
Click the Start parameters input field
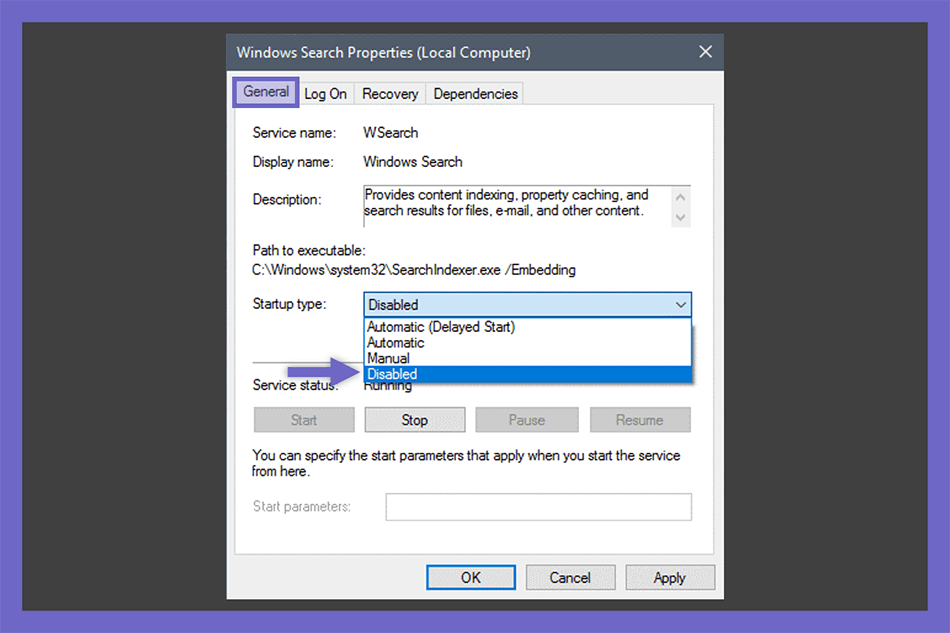click(539, 506)
